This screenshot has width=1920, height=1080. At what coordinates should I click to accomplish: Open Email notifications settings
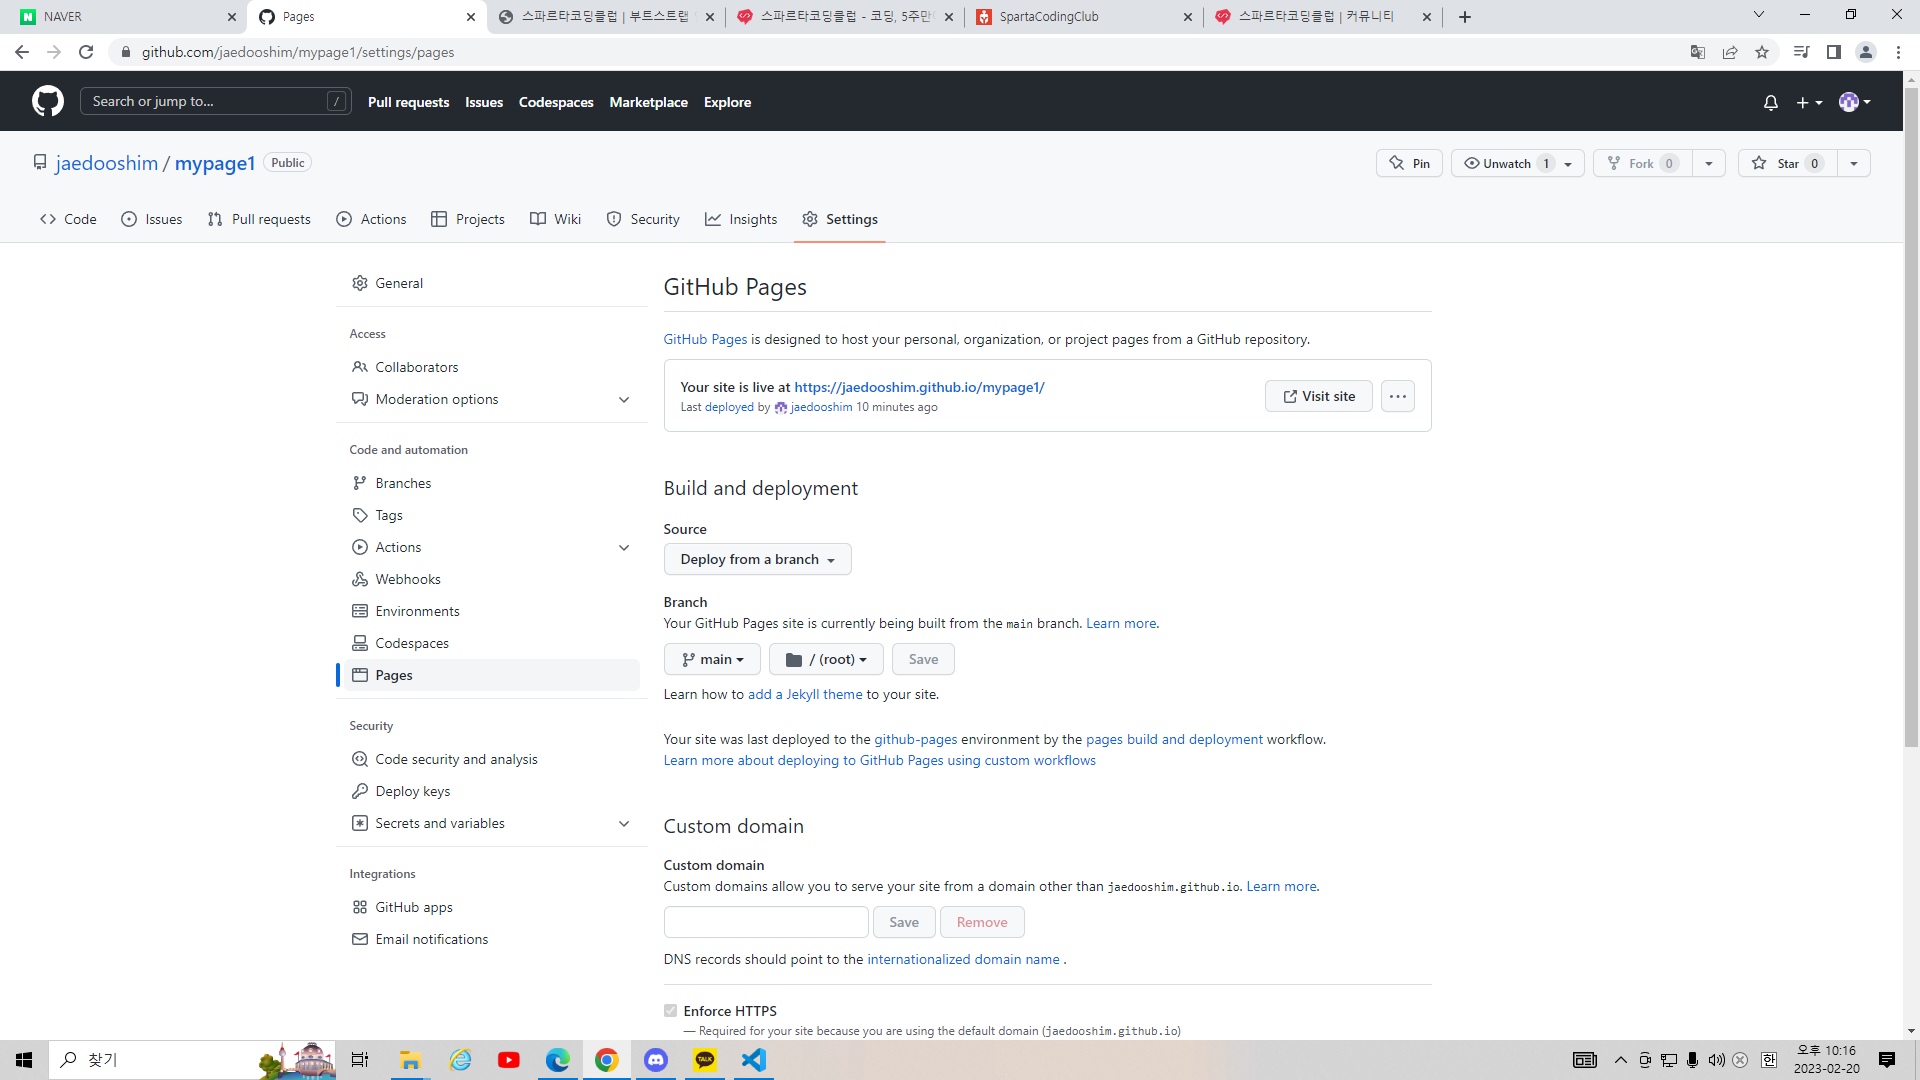pos(491,939)
